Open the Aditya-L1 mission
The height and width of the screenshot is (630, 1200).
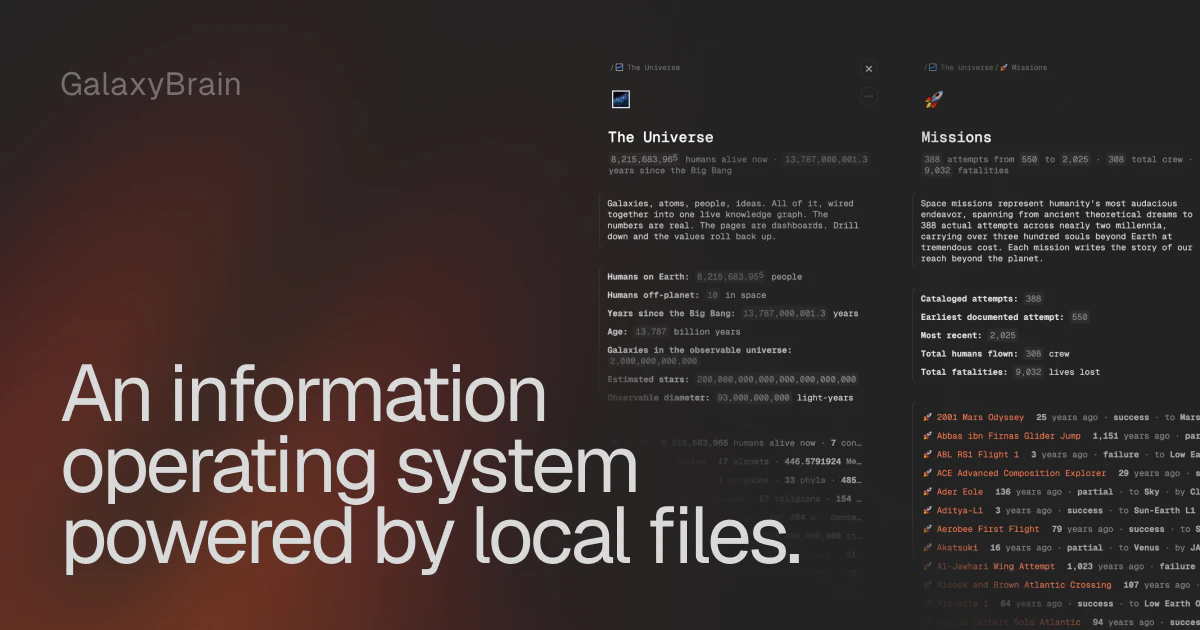959,510
